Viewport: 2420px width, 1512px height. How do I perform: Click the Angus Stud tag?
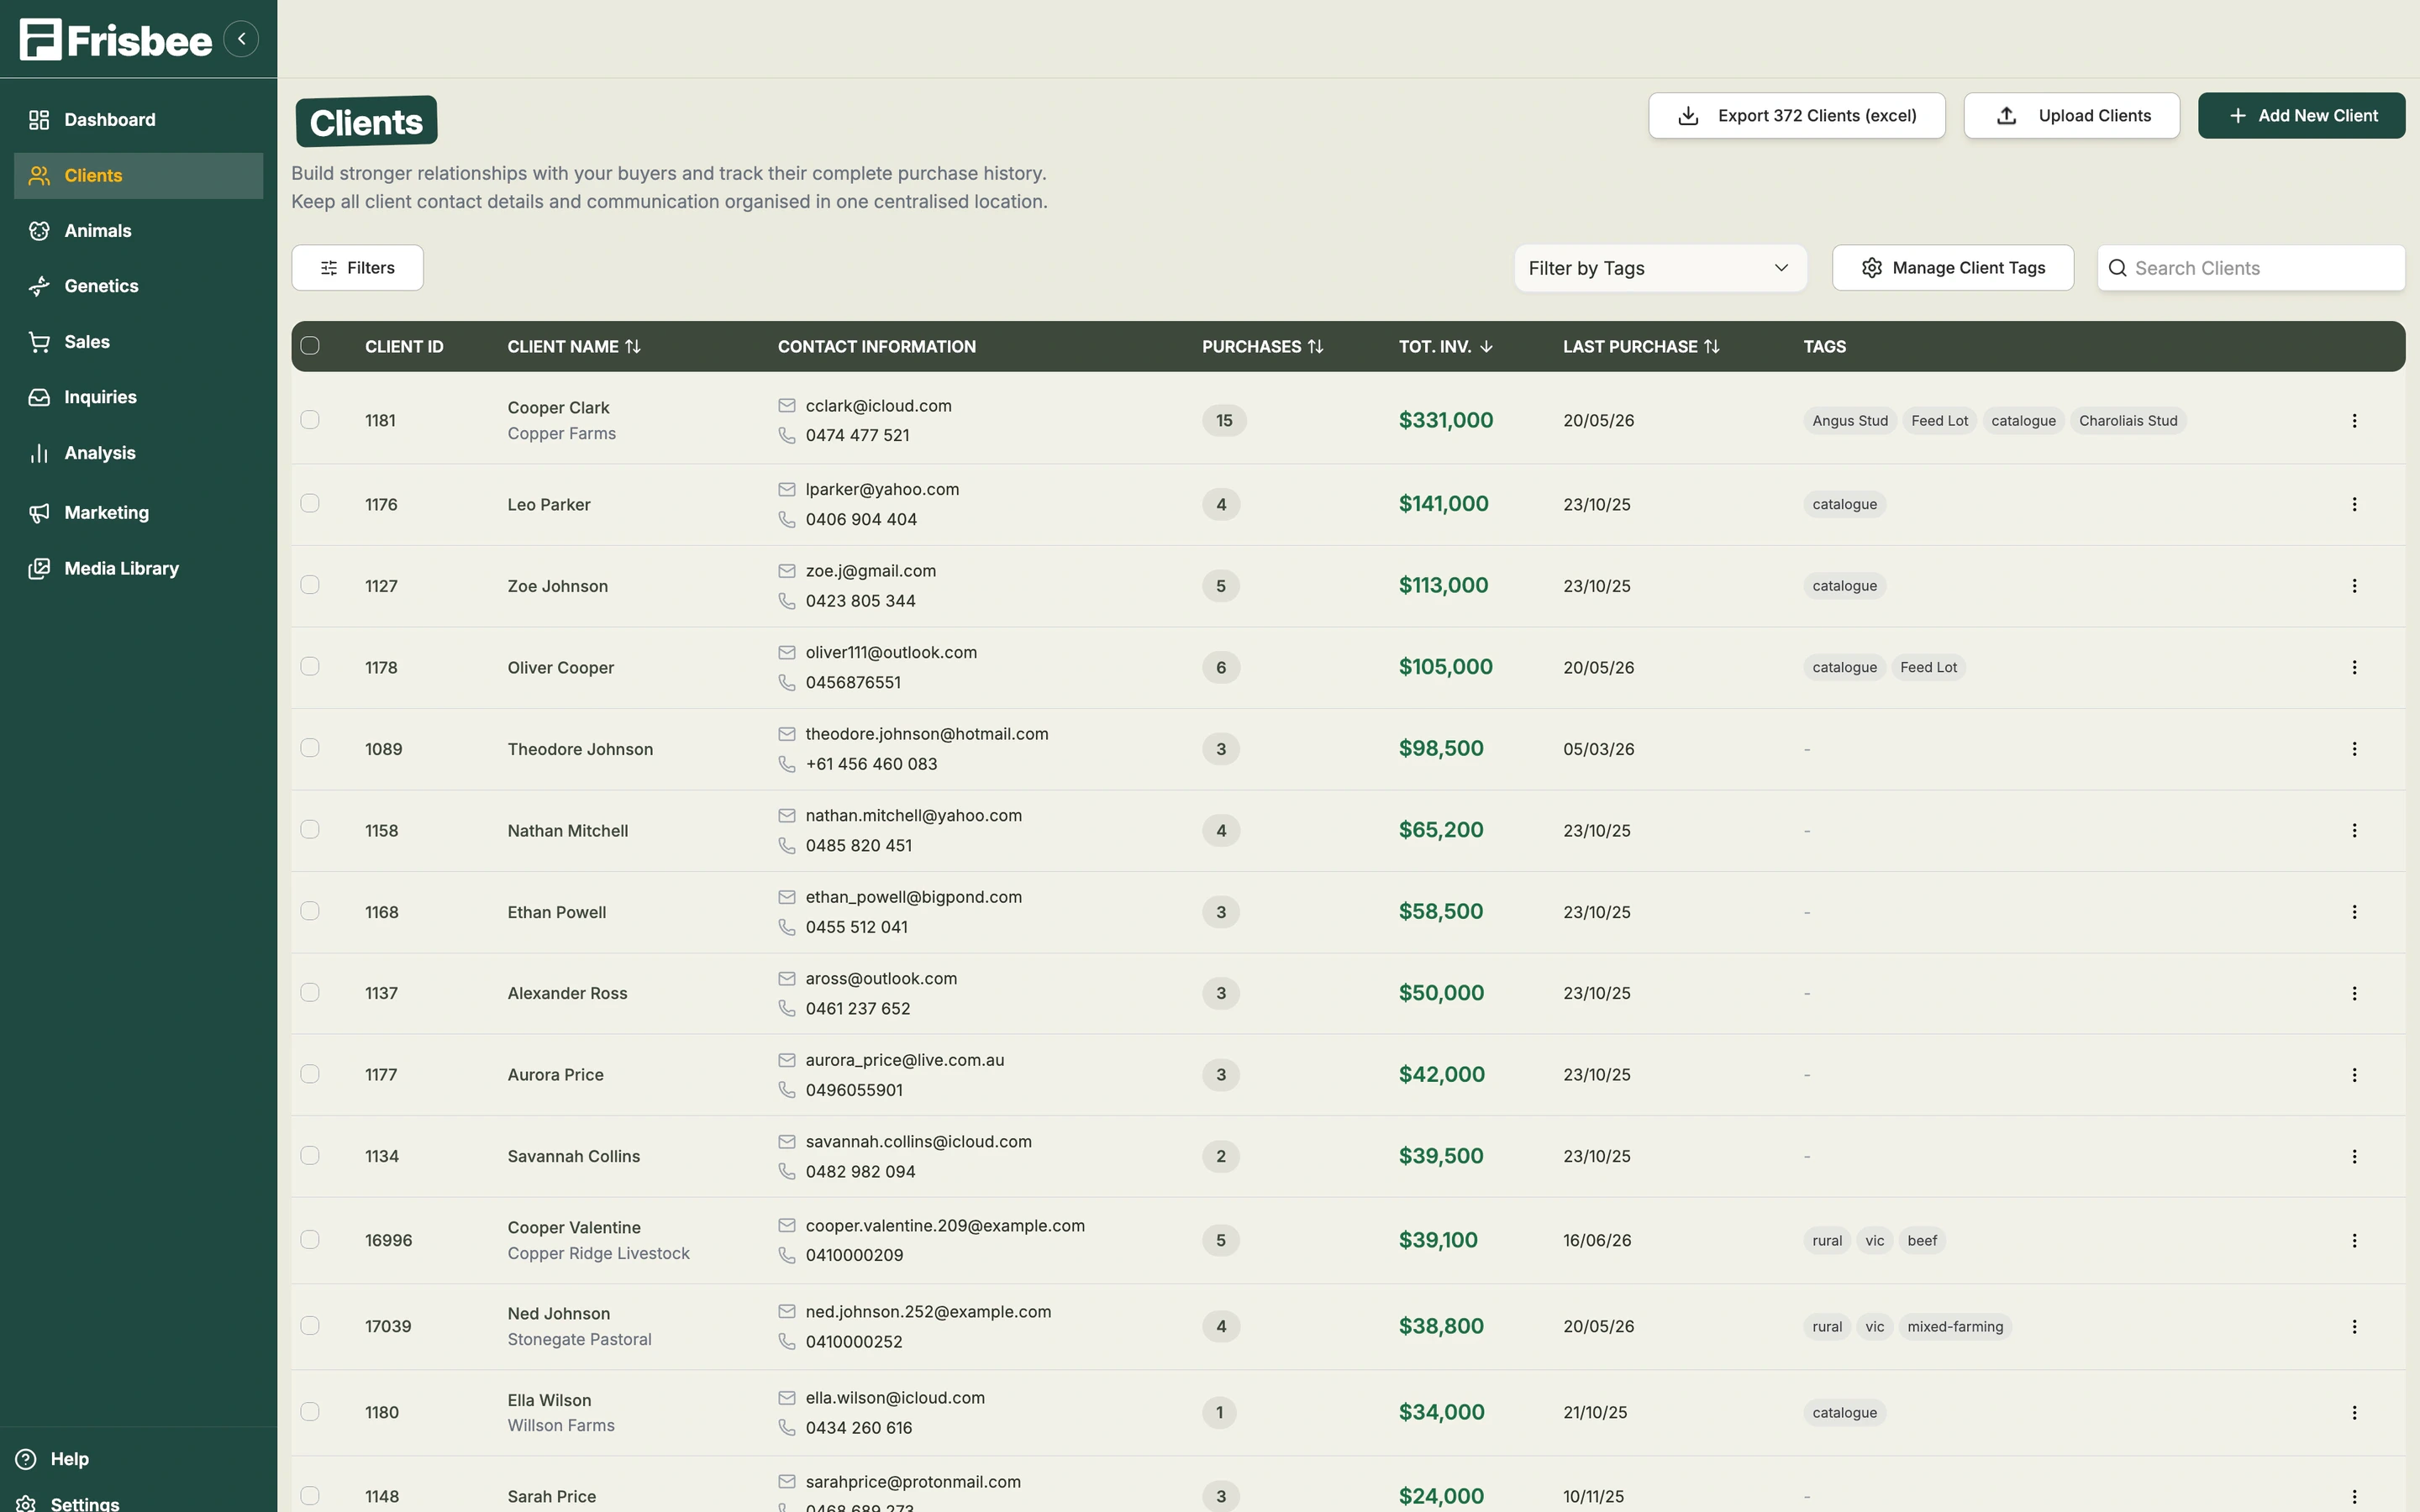1850,421
